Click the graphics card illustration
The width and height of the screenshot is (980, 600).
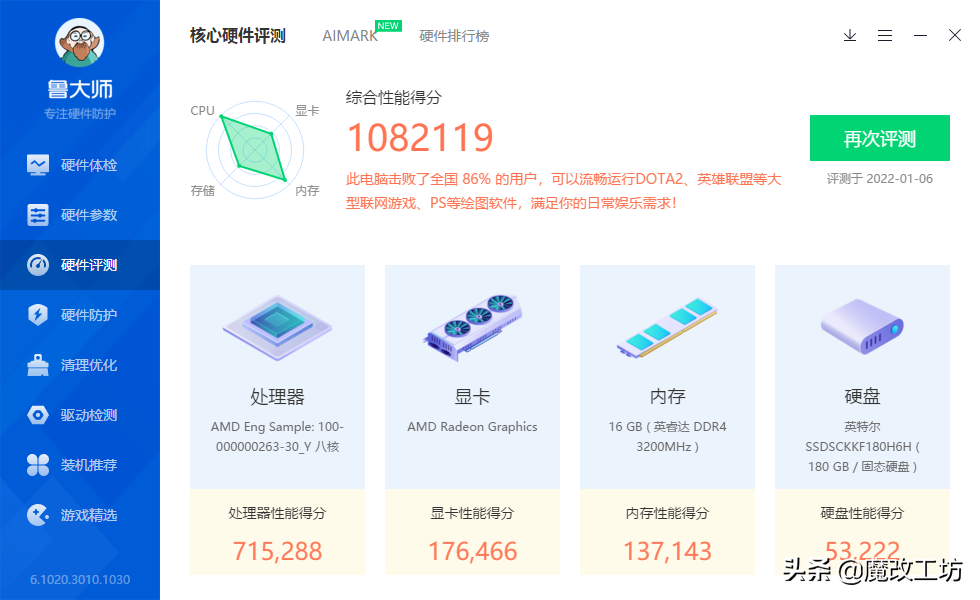click(472, 328)
